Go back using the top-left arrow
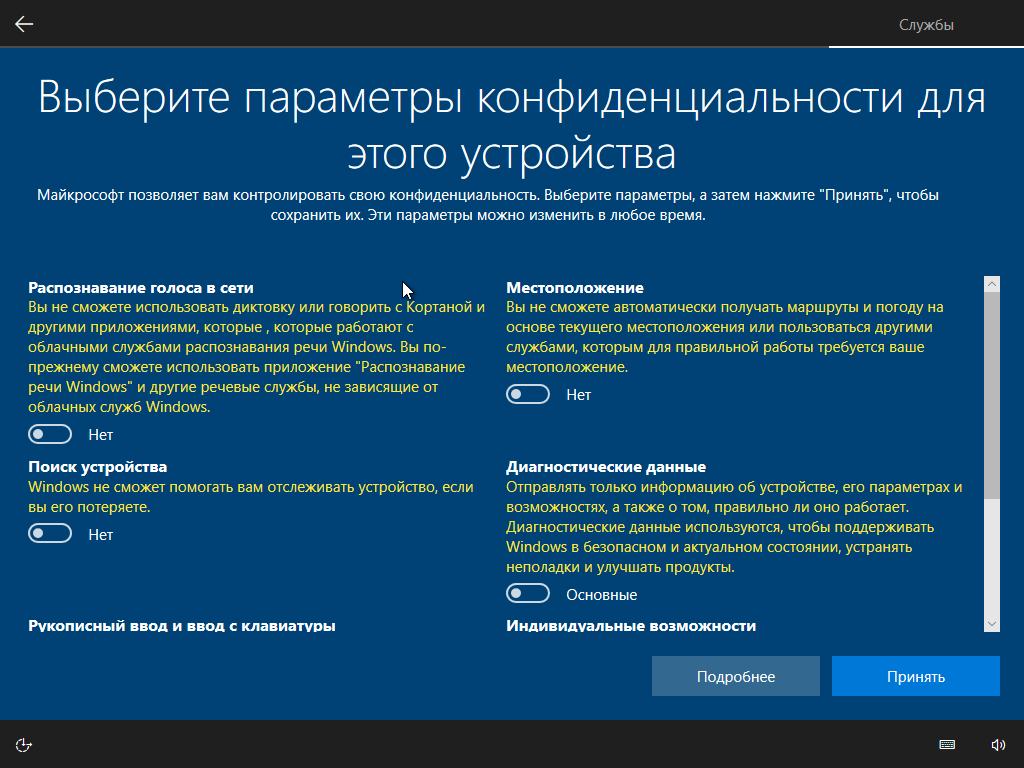 [24, 24]
